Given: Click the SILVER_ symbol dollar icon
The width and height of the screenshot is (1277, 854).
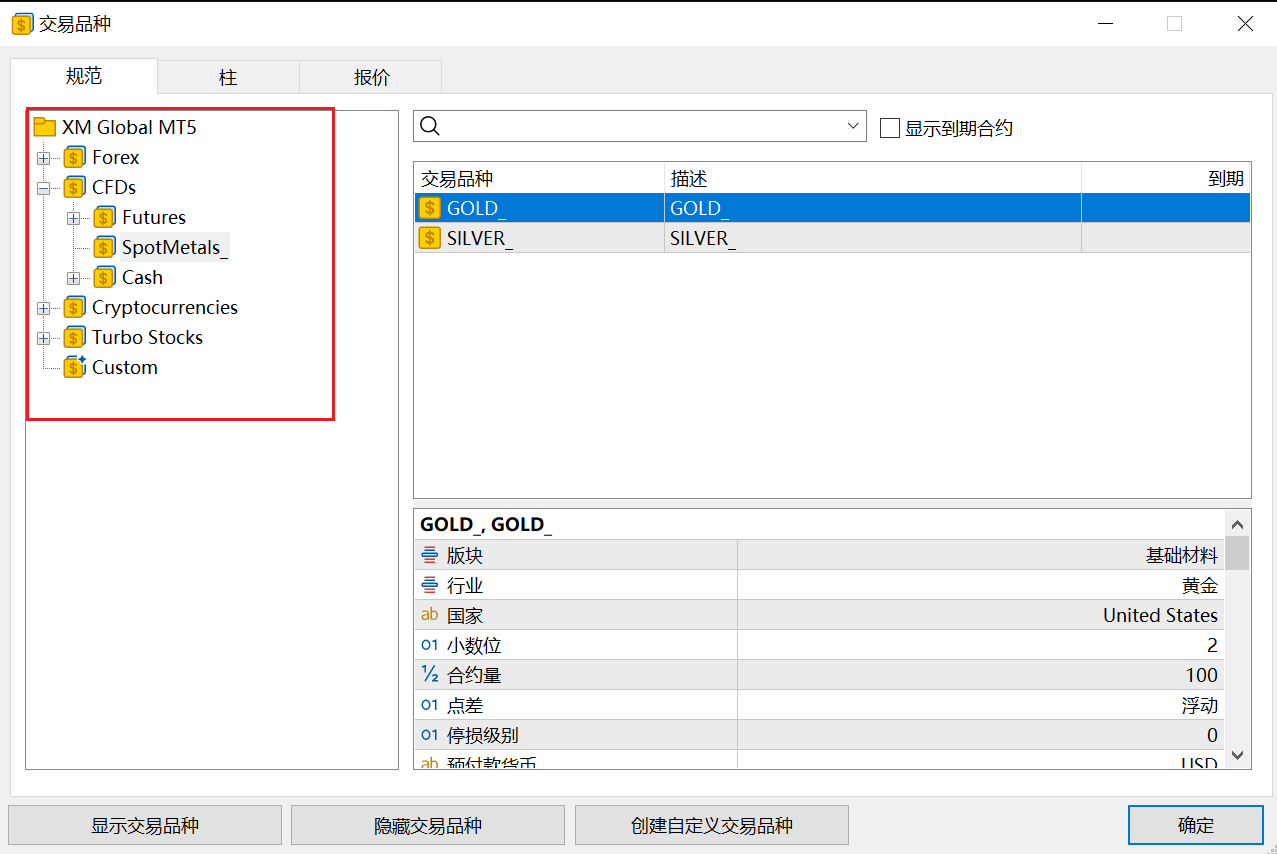Looking at the screenshot, I should coord(429,237).
